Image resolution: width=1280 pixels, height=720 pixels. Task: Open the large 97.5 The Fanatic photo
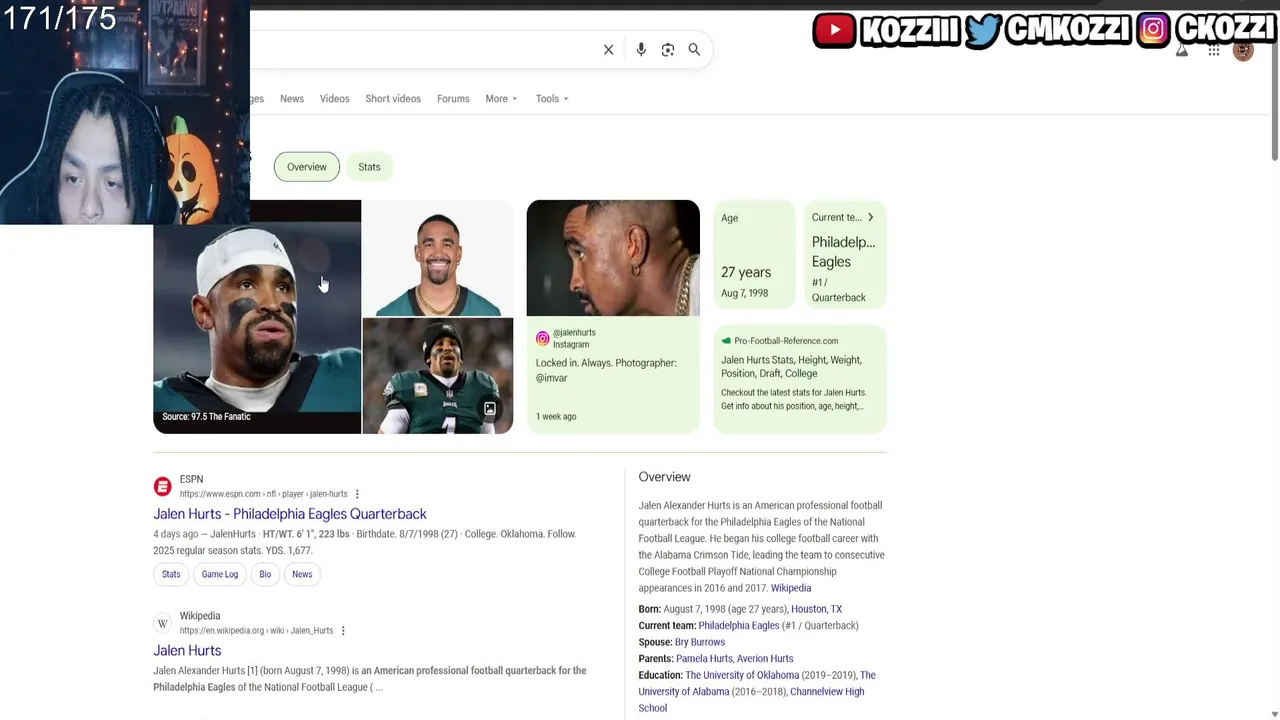(x=257, y=317)
